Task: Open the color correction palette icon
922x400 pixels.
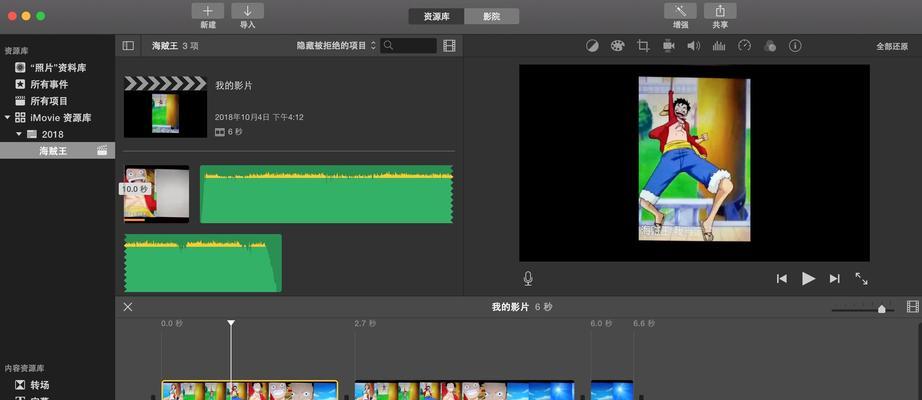Action: 617,46
